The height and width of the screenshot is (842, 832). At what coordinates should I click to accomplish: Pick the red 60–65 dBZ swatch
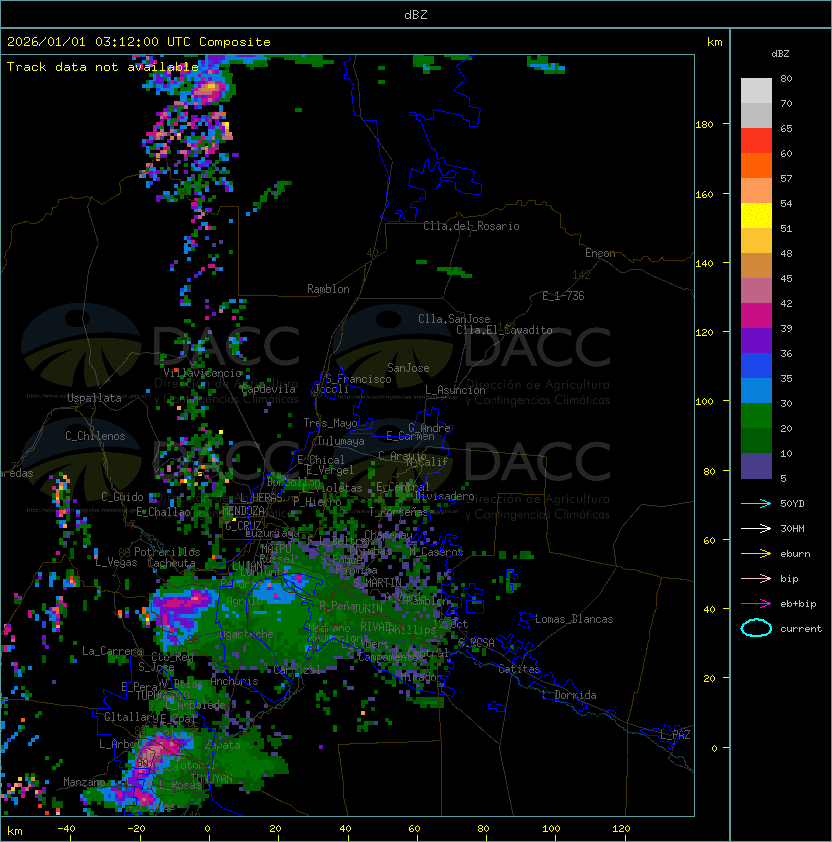(x=756, y=141)
